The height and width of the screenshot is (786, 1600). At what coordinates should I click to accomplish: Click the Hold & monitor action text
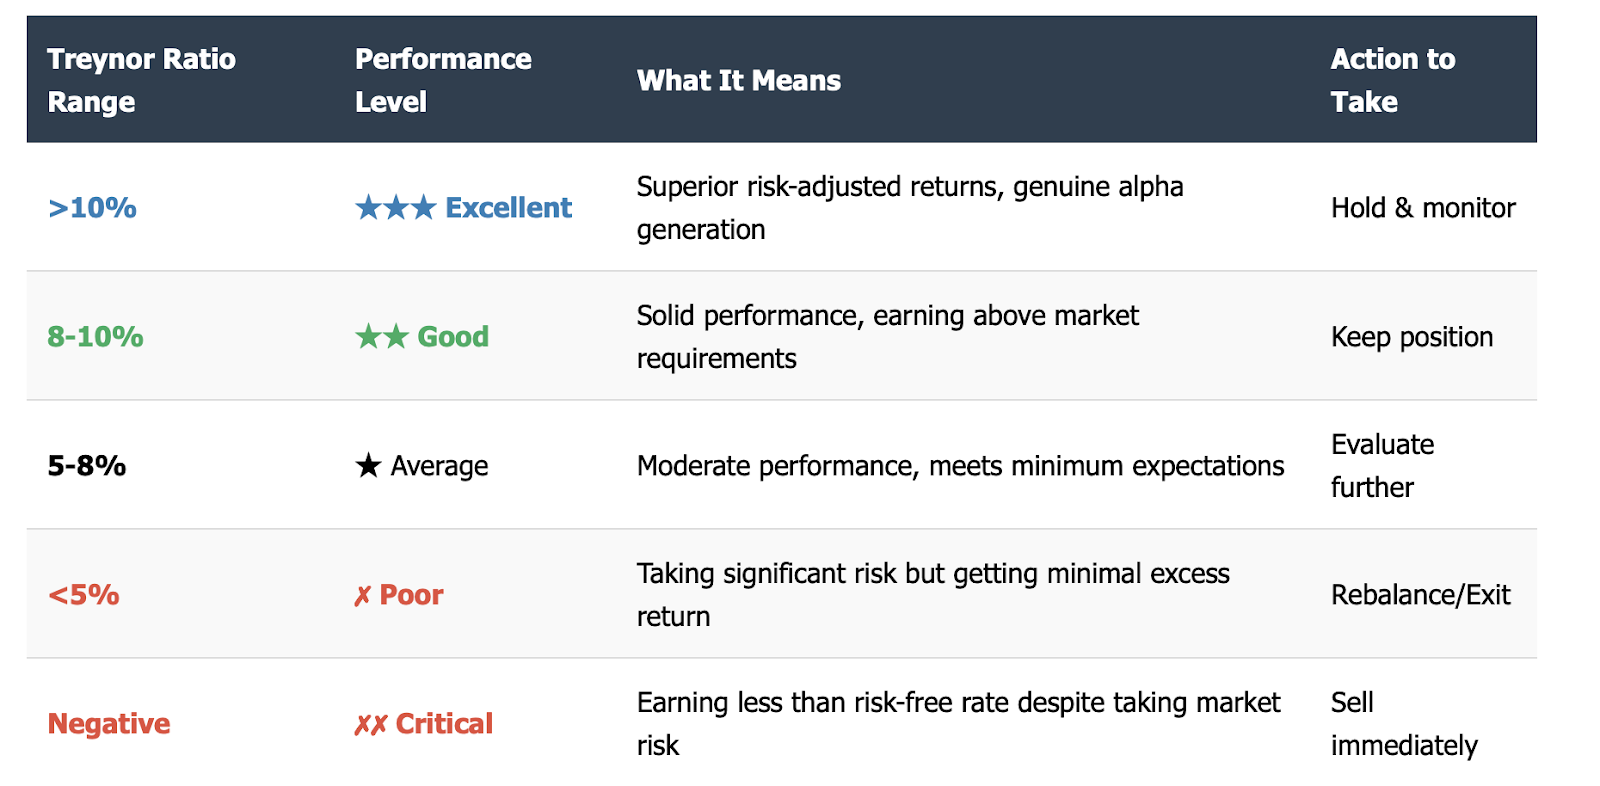click(1423, 207)
